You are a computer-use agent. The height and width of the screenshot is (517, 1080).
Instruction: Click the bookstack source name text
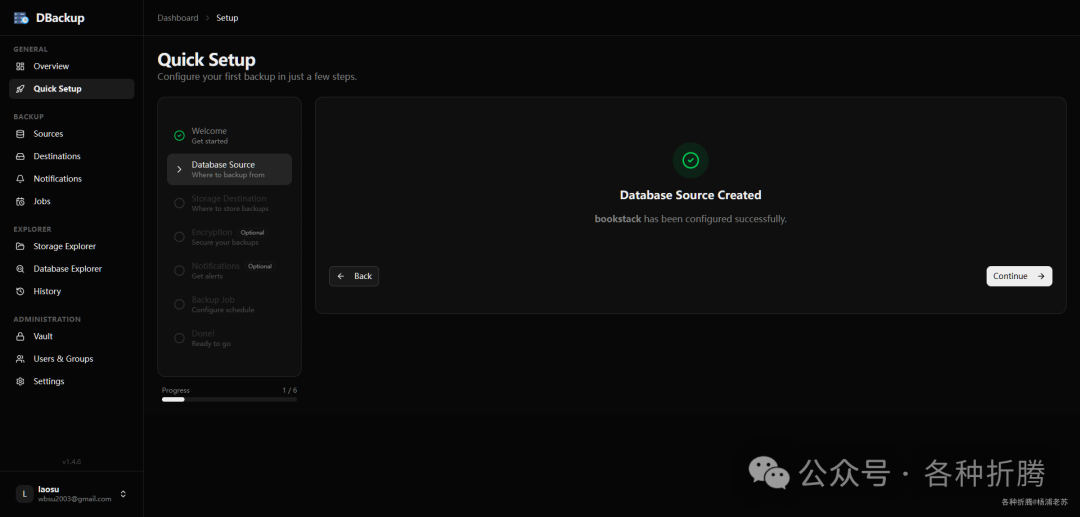618,219
